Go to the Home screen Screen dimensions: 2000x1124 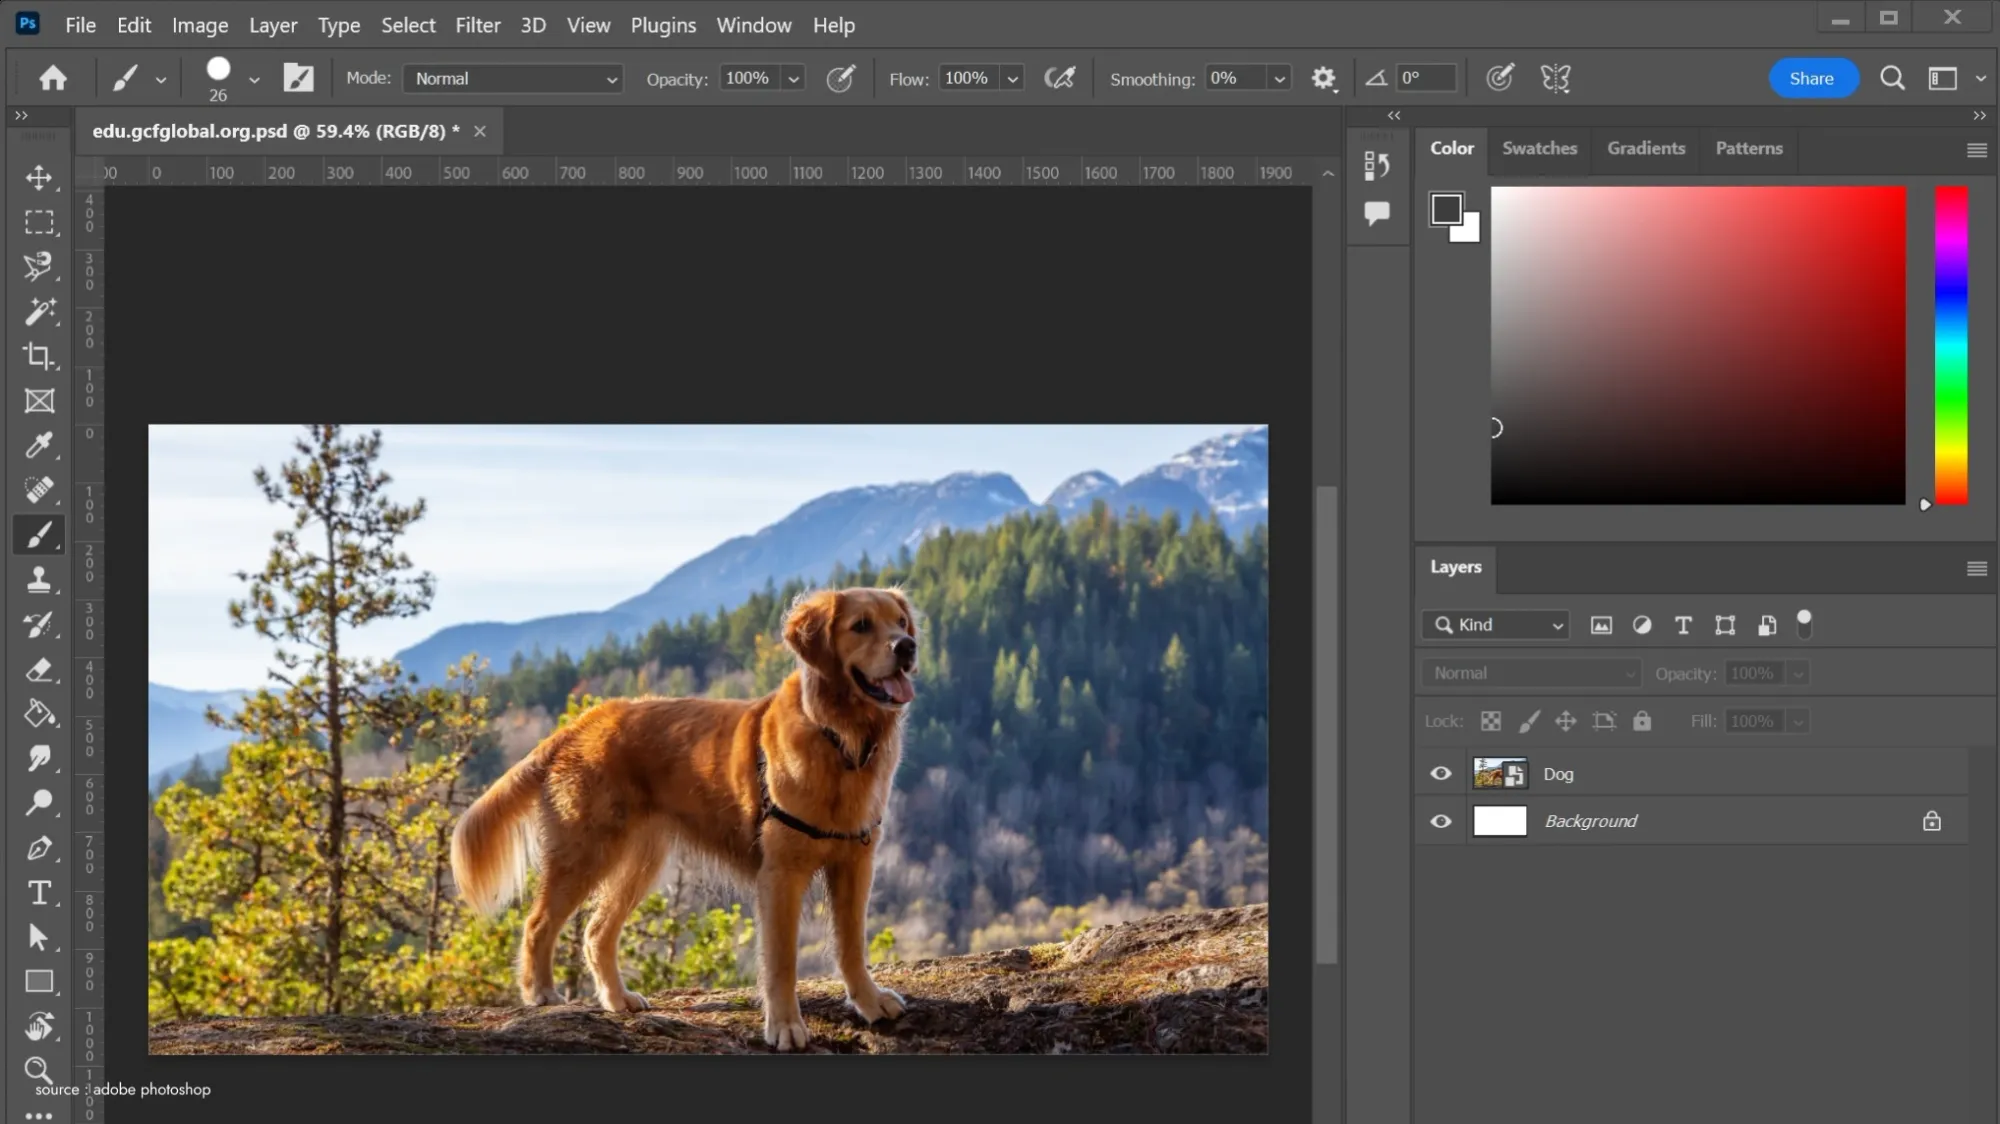pos(53,78)
